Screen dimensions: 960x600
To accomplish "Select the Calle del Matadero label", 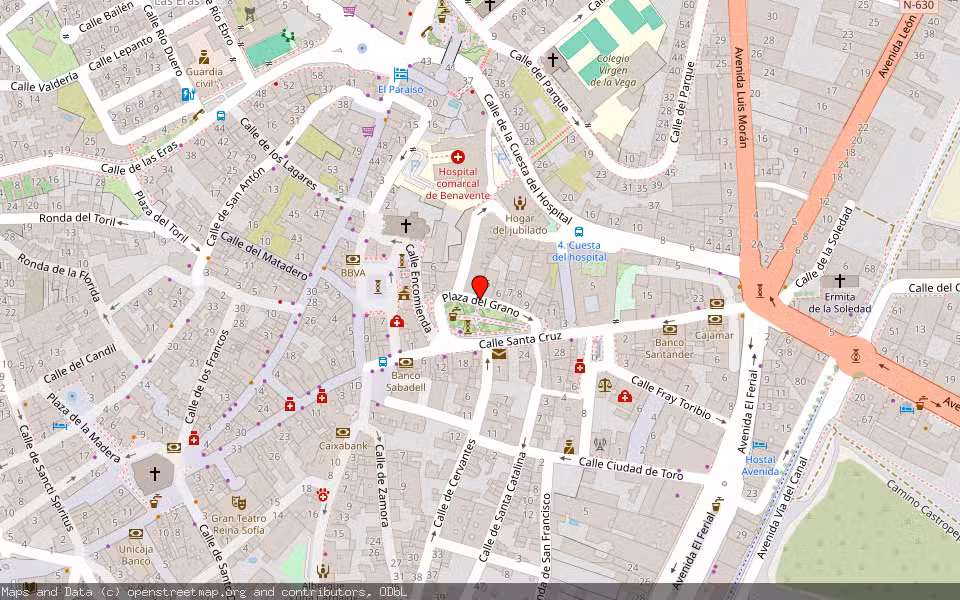I will click(263, 256).
